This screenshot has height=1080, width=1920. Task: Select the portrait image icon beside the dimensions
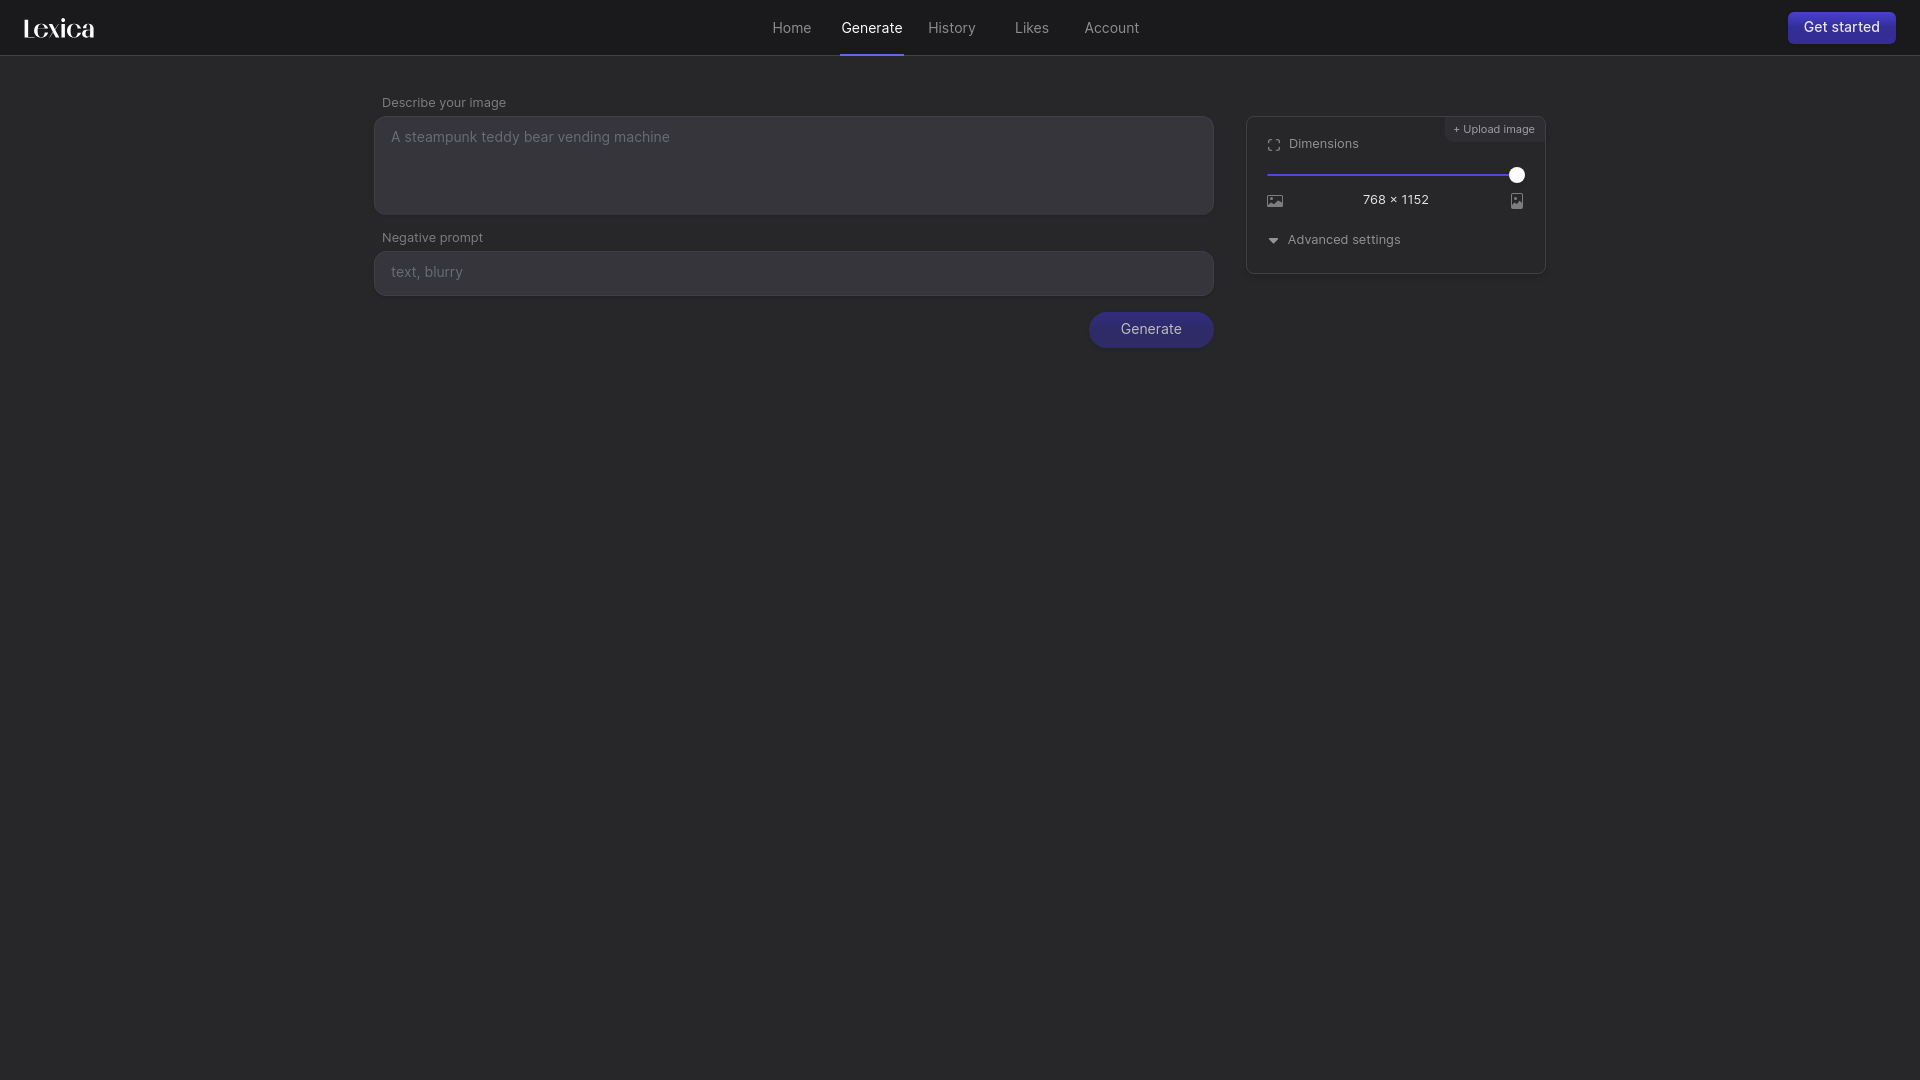(1516, 200)
